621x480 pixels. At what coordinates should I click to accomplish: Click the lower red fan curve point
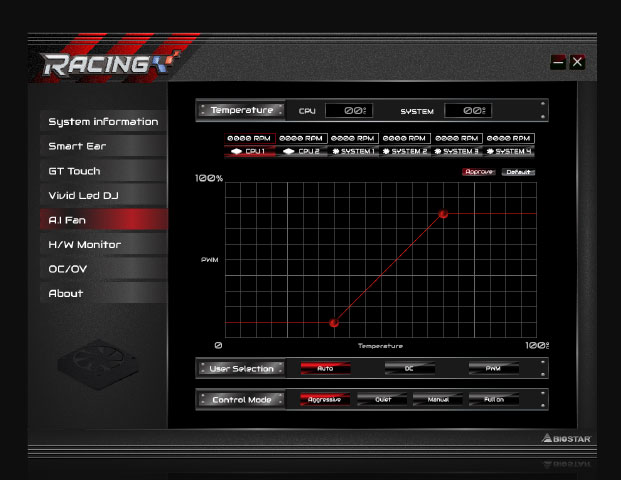[334, 323]
